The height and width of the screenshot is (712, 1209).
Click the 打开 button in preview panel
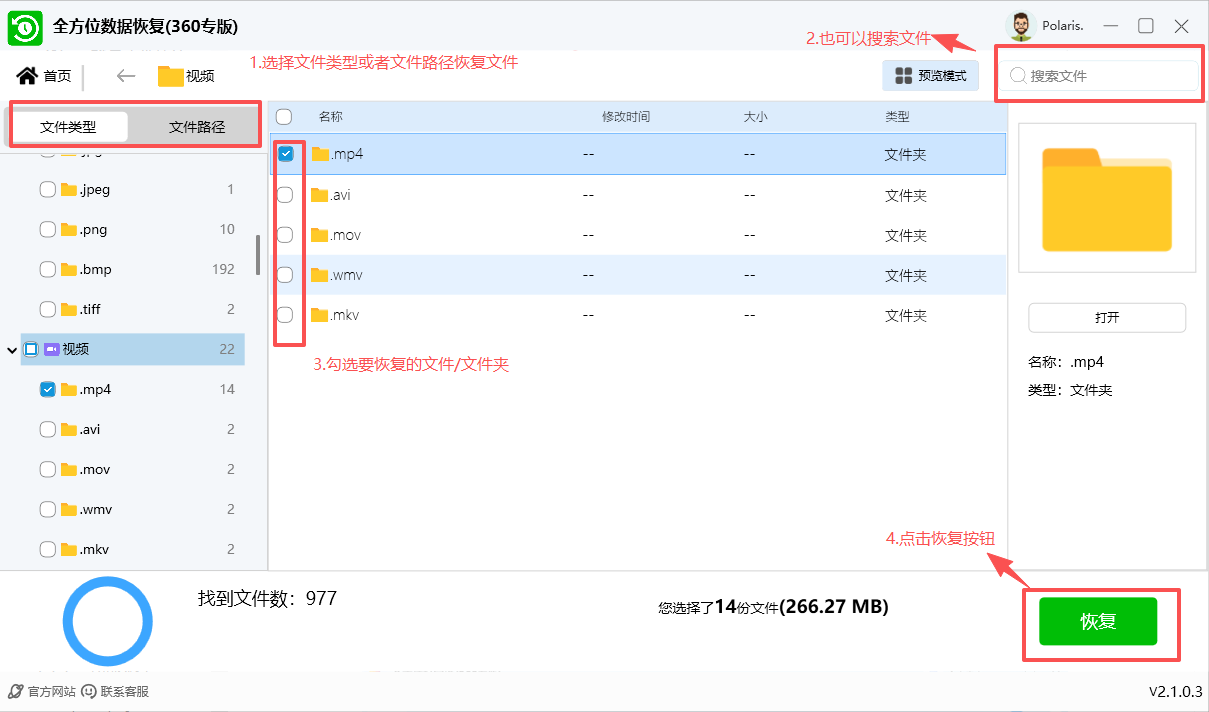coord(1106,318)
